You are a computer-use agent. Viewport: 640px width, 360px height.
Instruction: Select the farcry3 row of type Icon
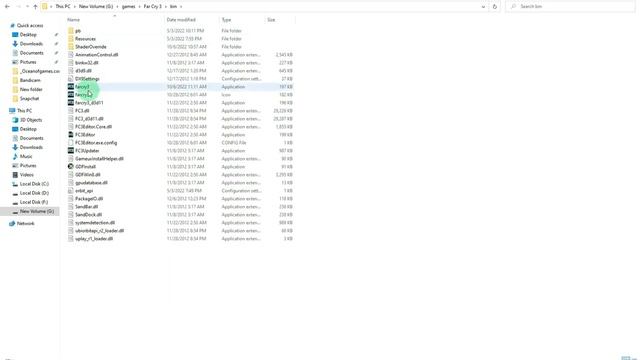click(180, 95)
